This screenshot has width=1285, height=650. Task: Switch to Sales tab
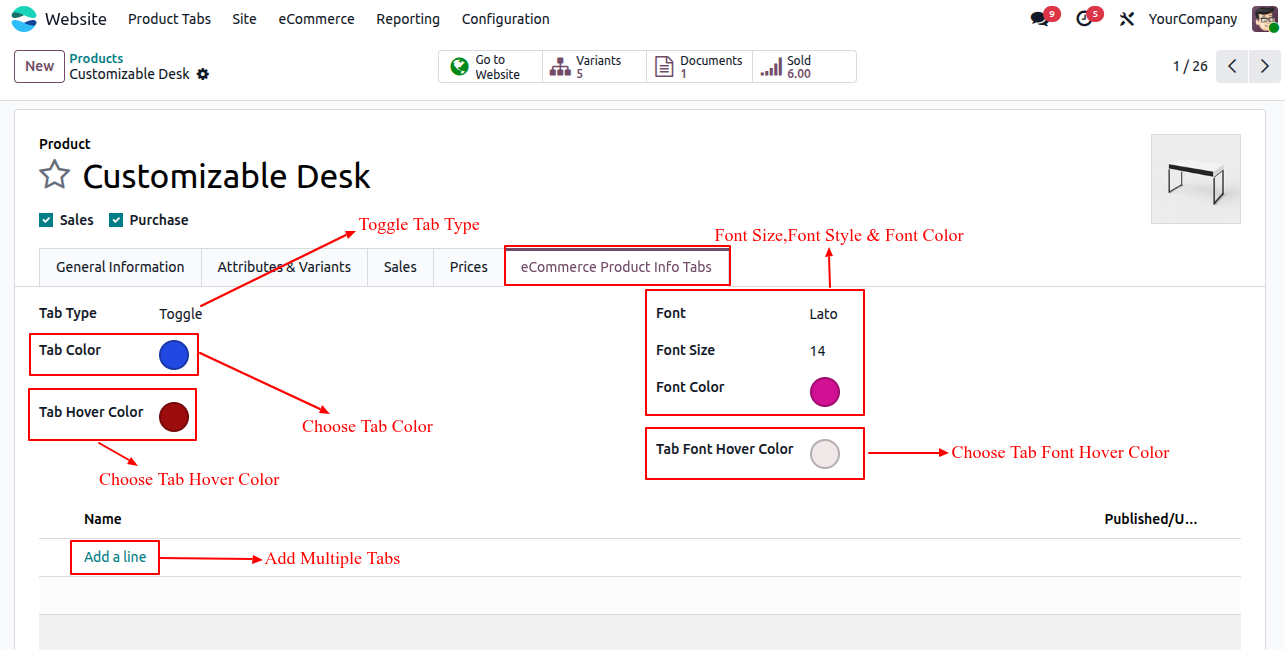tap(400, 267)
